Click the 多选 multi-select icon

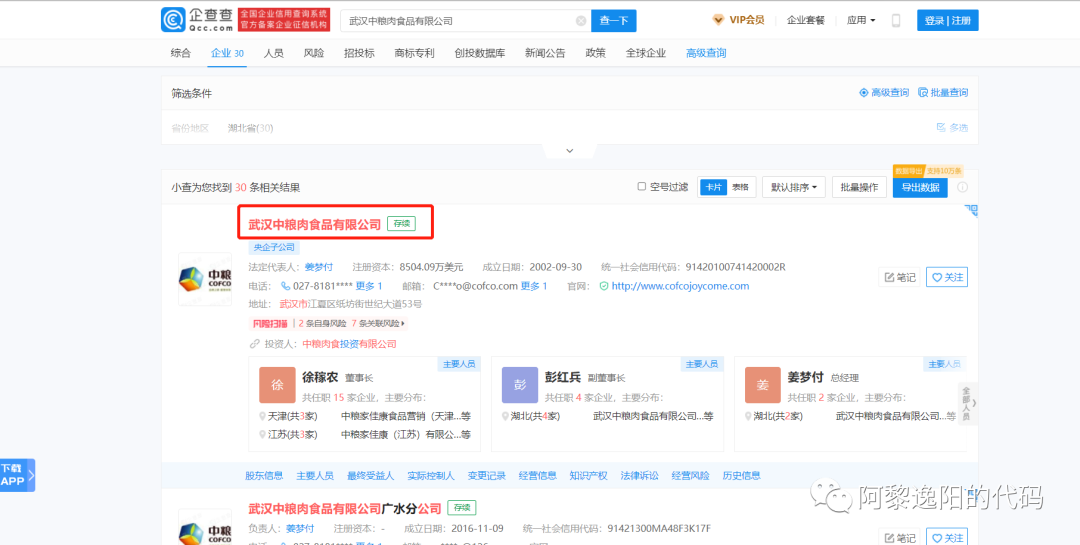951,128
